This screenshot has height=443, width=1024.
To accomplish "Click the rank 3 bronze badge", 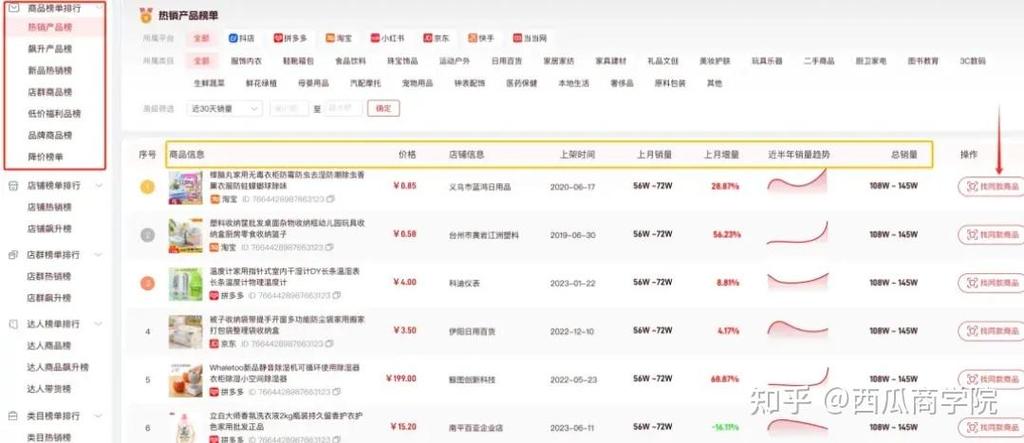I will 148,283.
